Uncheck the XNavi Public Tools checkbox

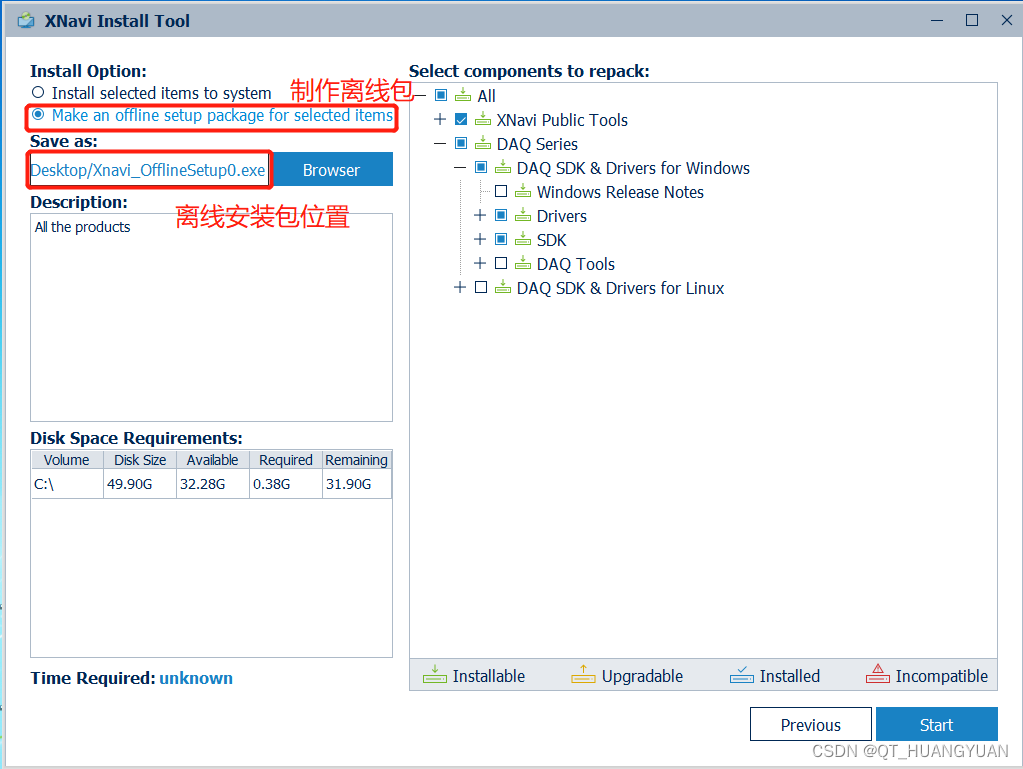pos(461,119)
